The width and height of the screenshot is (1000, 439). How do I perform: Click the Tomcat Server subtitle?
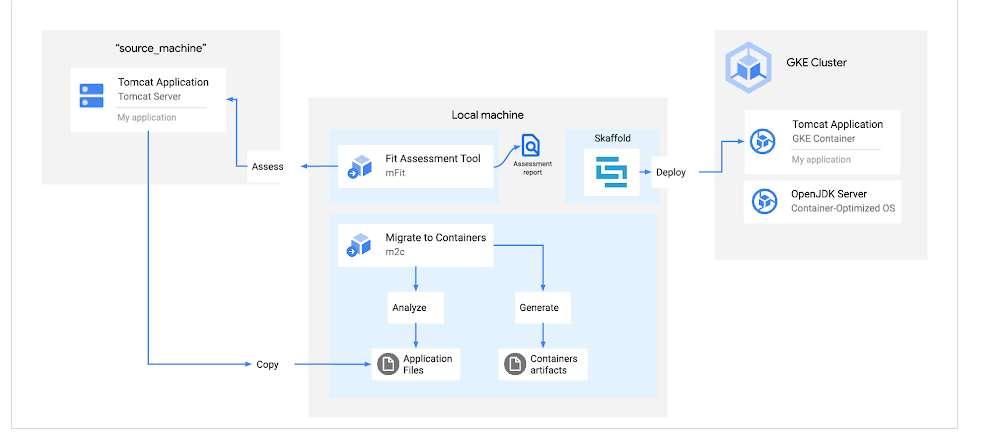click(150, 97)
